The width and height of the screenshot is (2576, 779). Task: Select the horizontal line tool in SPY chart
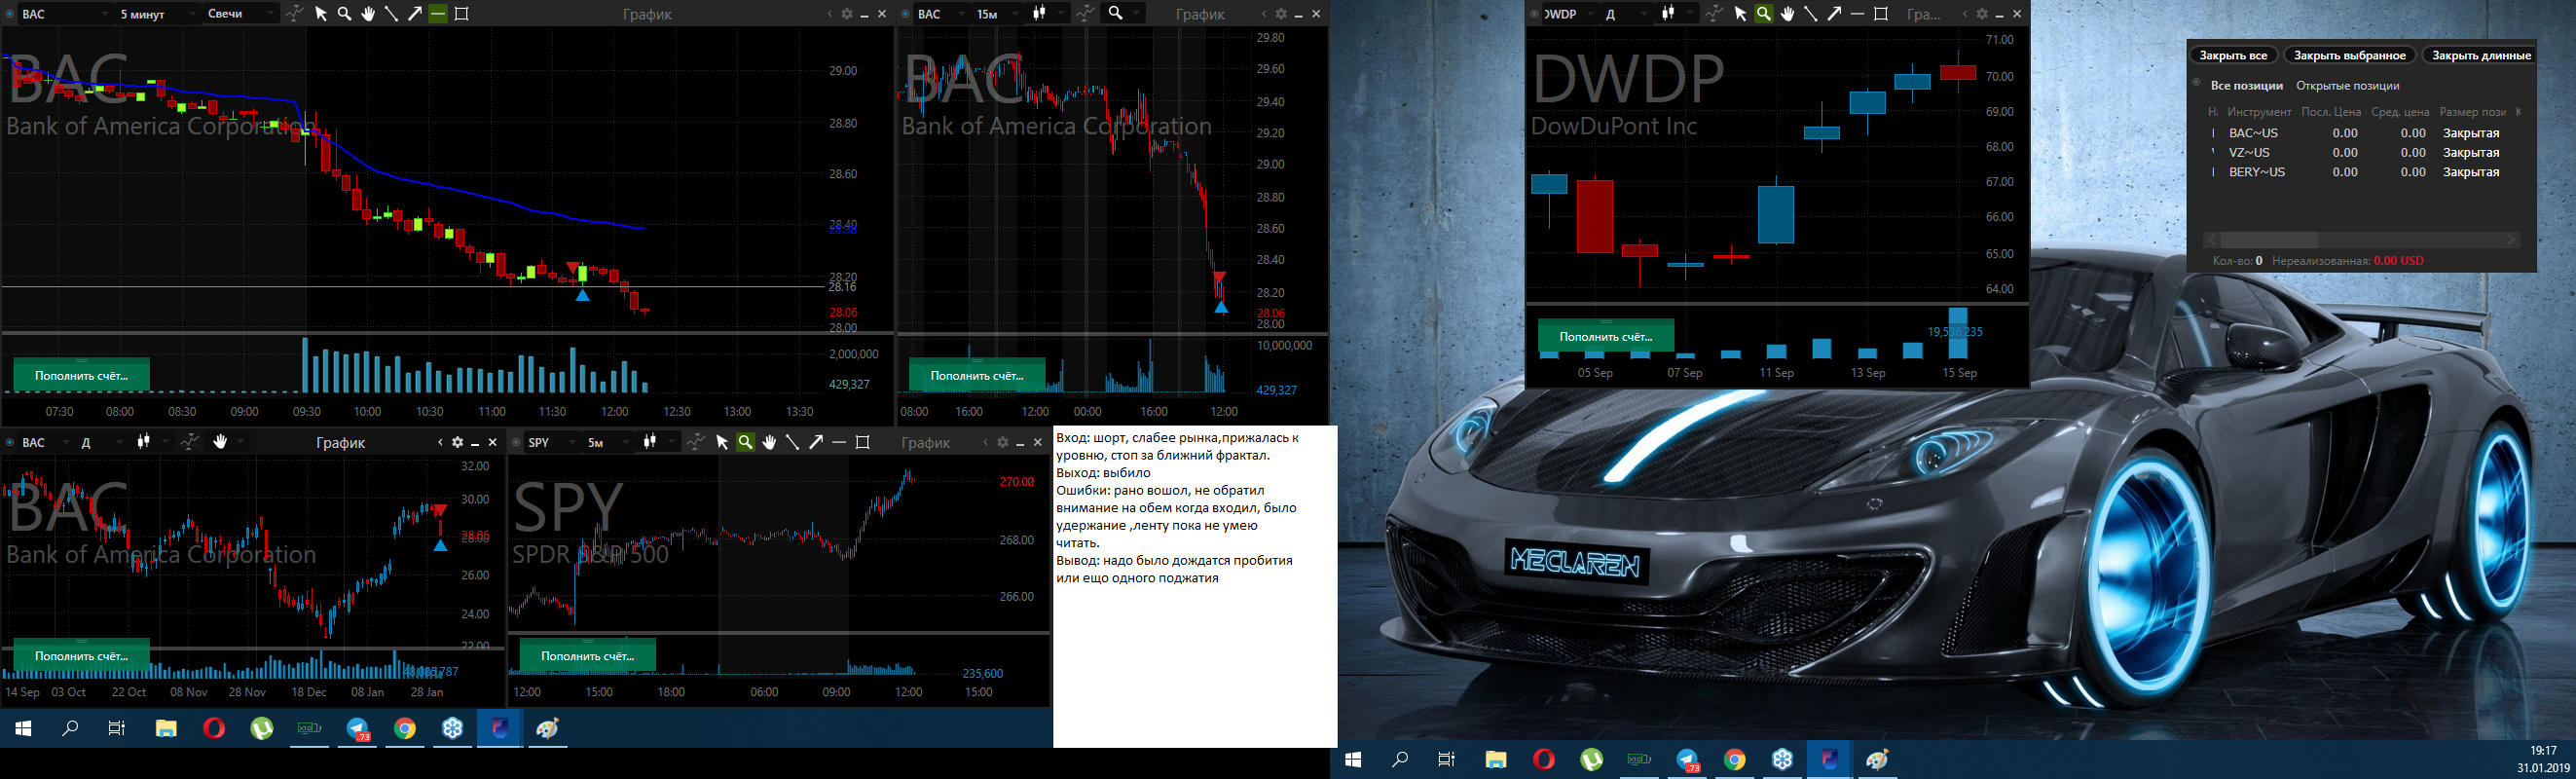click(839, 442)
